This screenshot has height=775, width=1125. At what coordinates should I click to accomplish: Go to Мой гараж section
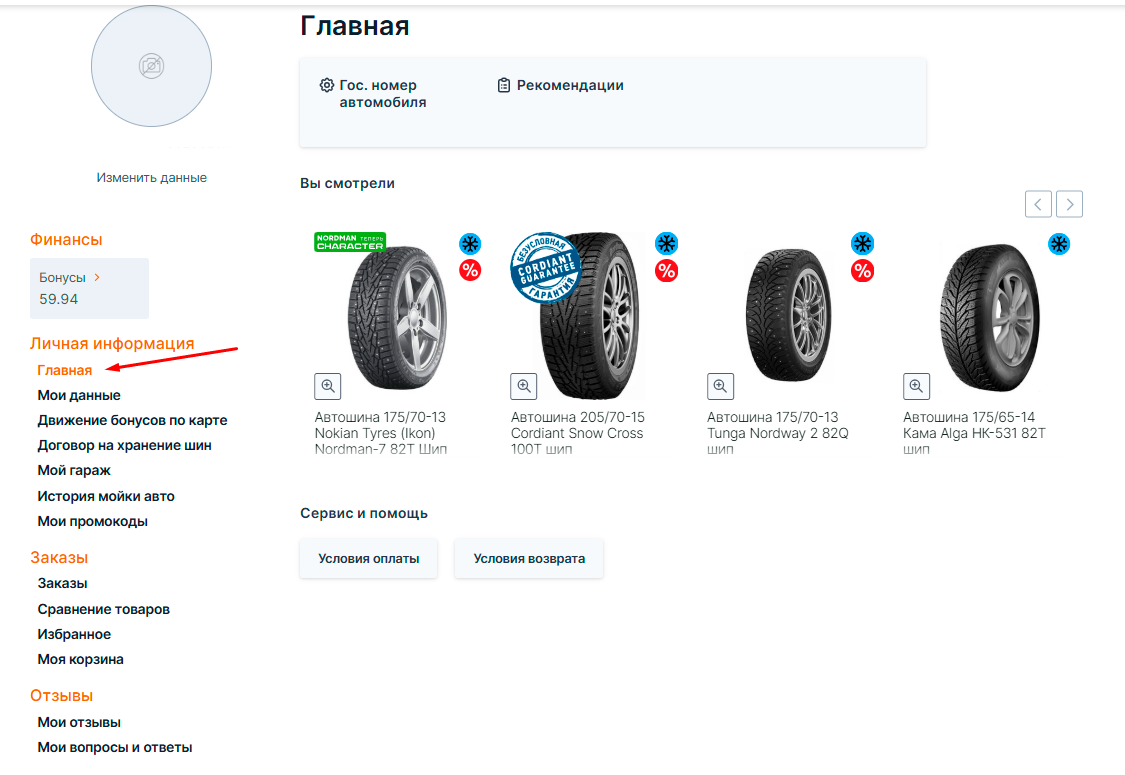tap(74, 470)
